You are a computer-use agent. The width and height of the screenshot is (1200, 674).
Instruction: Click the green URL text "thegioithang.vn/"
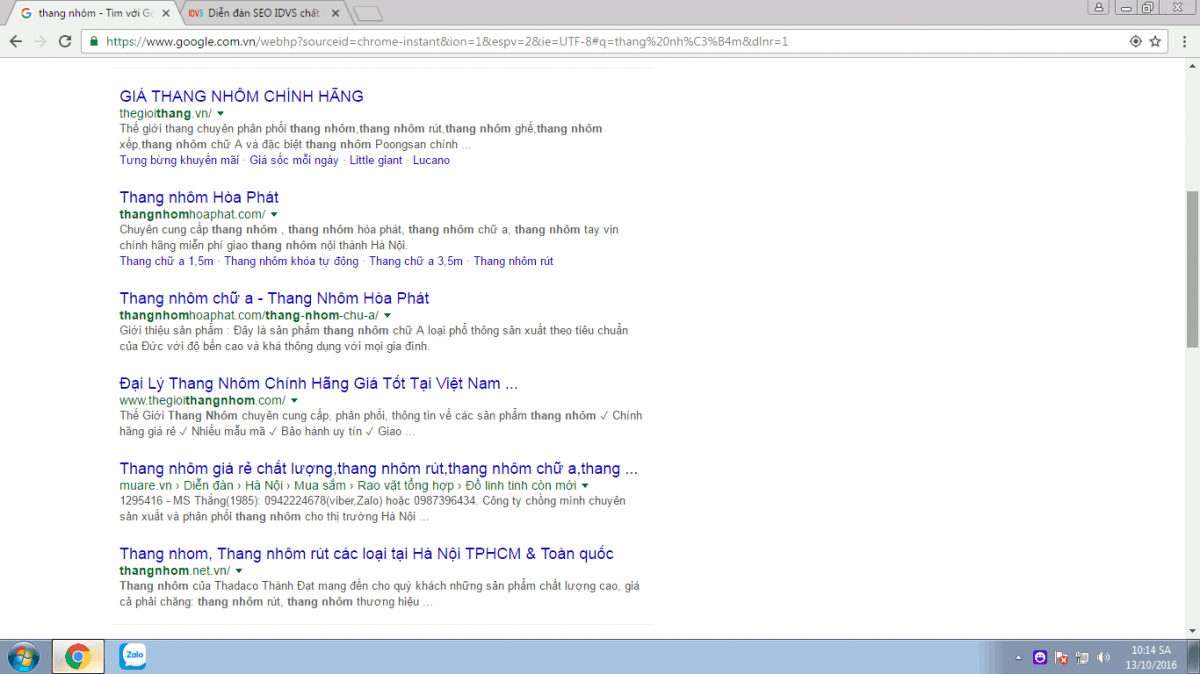pyautogui.click(x=165, y=114)
